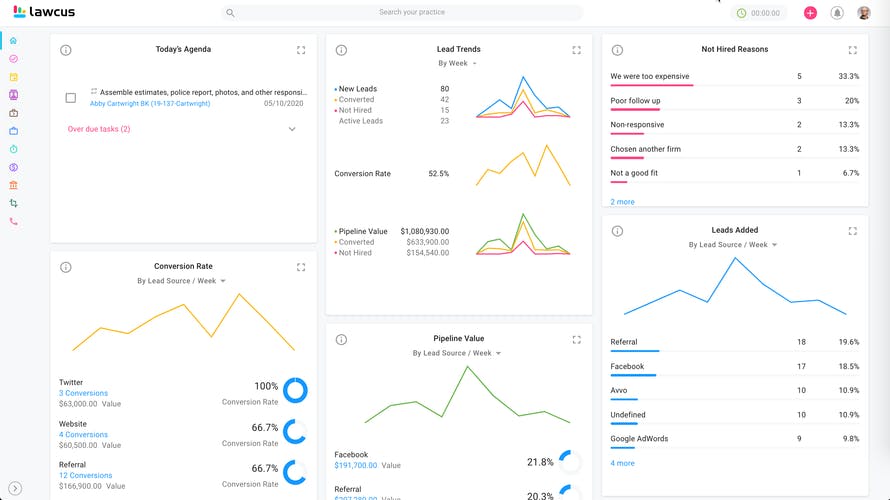Select the Referral row in Leads Added
This screenshot has width=890, height=500.
734,343
